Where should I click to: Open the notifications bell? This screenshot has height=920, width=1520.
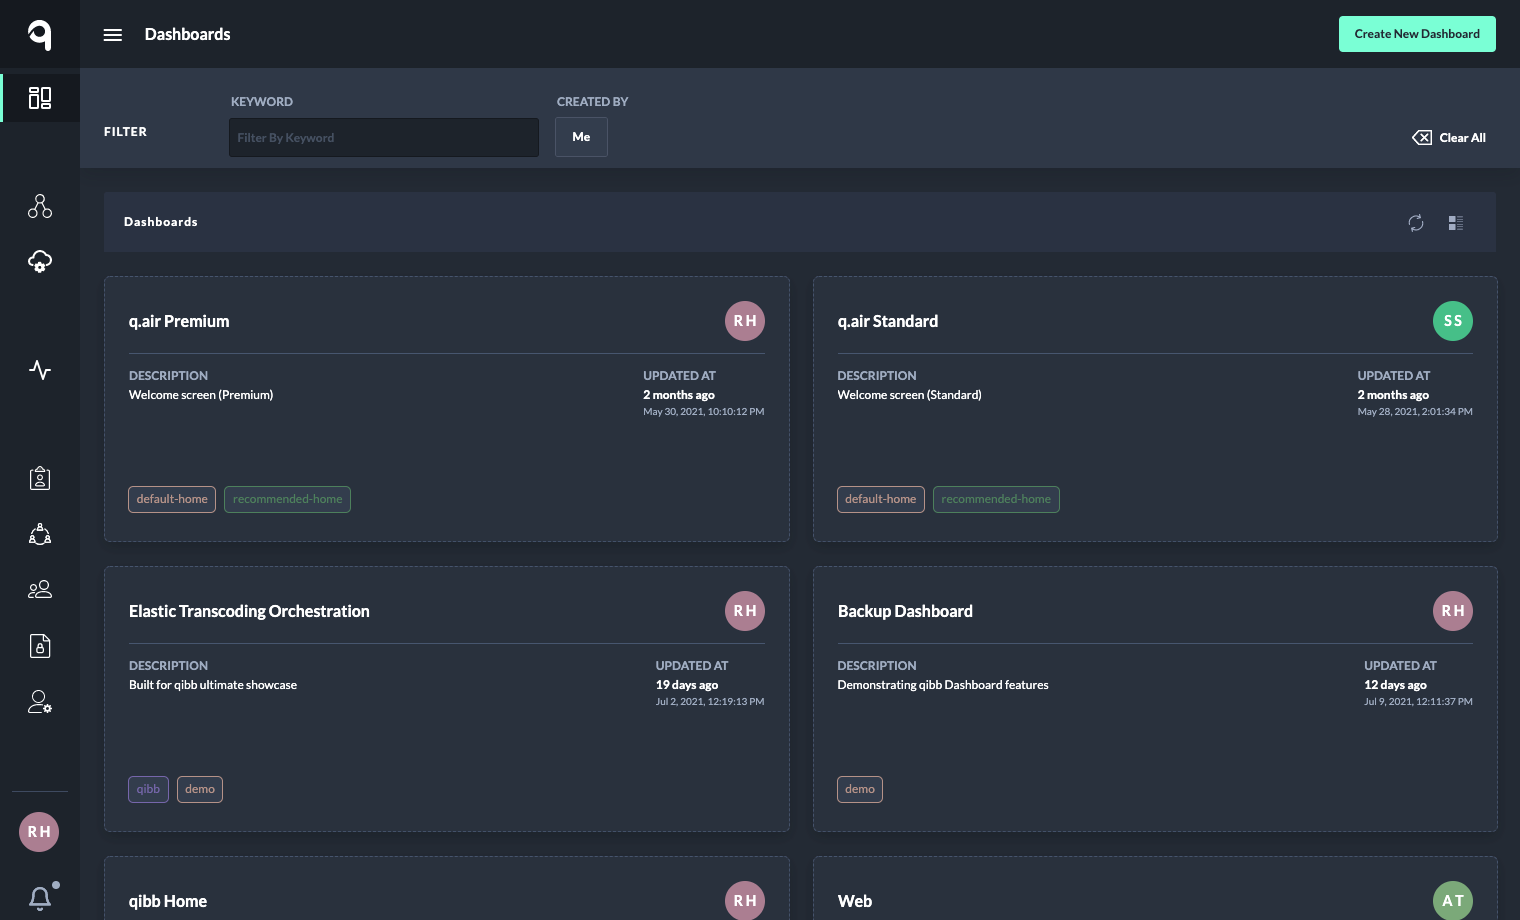[40, 898]
